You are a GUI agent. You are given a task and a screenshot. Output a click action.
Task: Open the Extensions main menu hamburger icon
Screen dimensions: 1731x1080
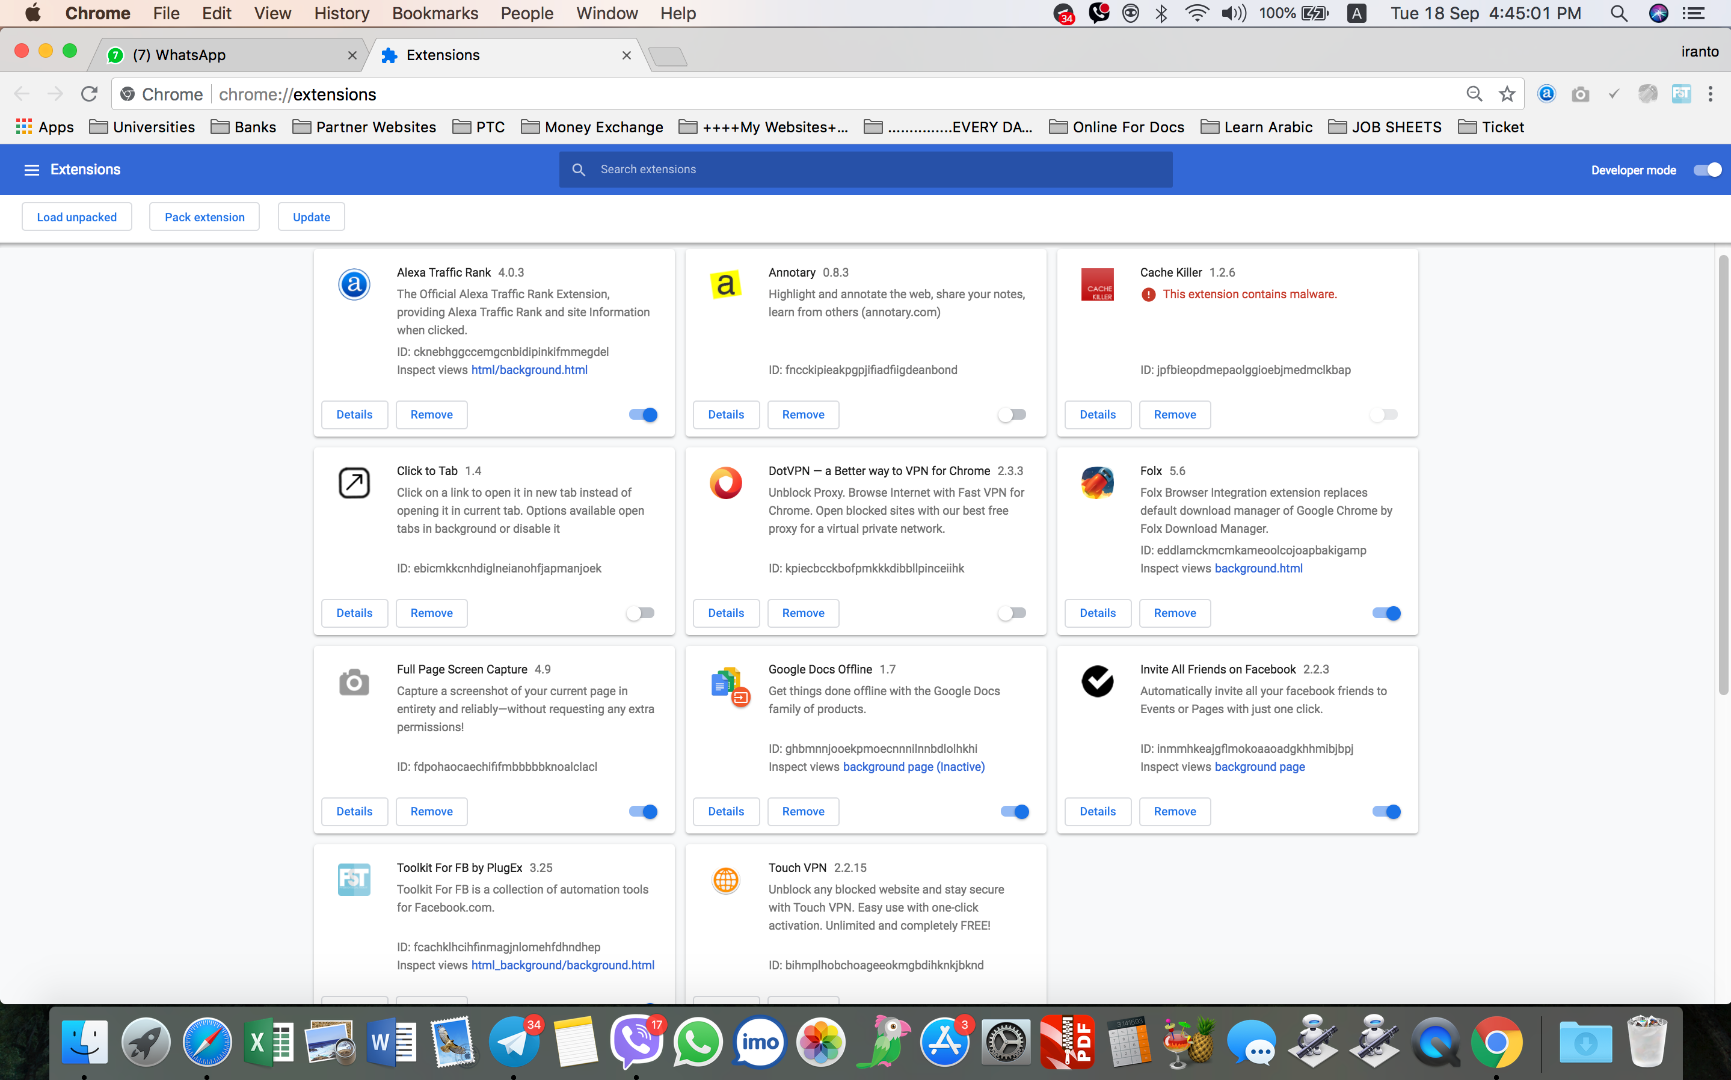tap(32, 170)
